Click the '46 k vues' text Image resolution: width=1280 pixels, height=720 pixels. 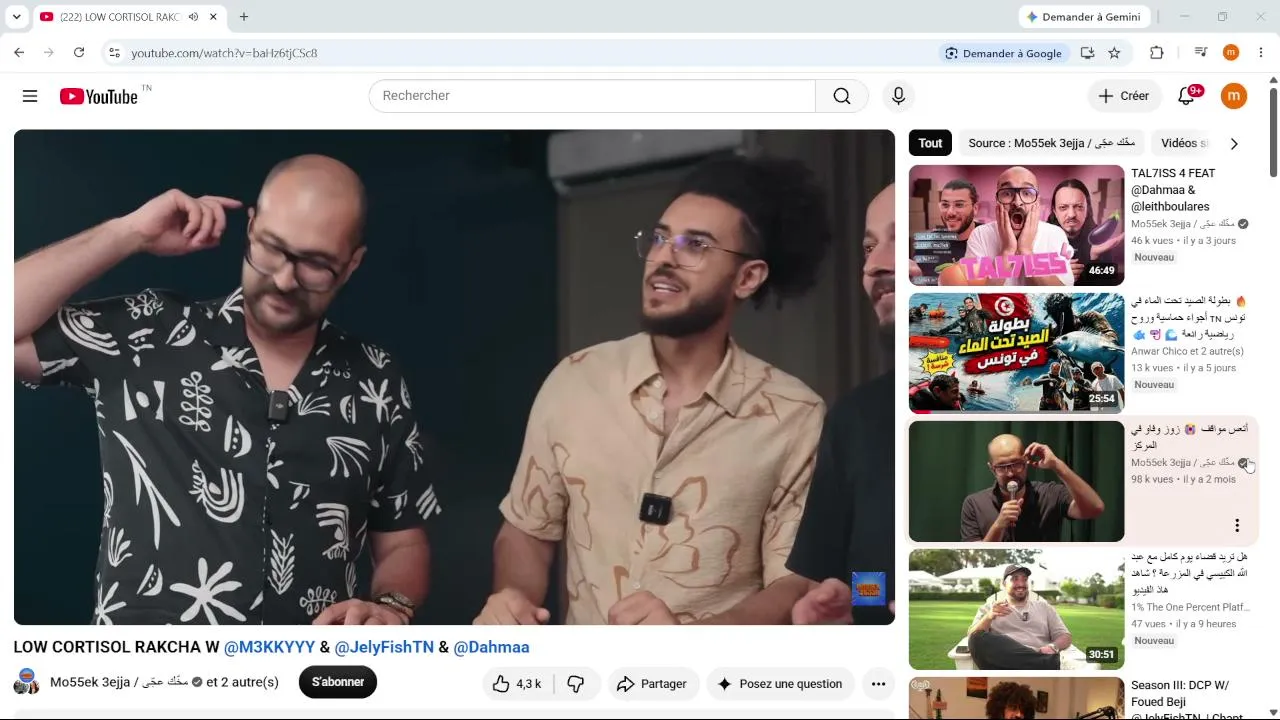point(1152,241)
